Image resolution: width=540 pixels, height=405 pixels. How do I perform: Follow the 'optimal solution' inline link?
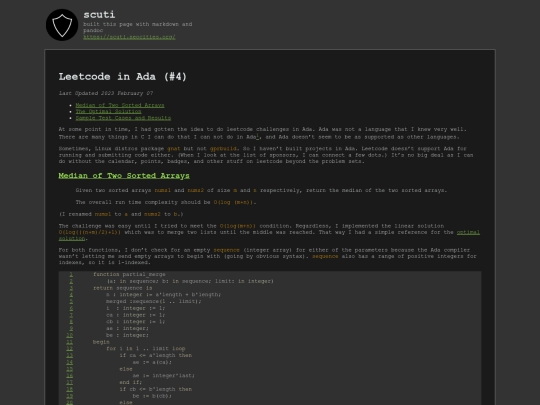[x=468, y=232]
